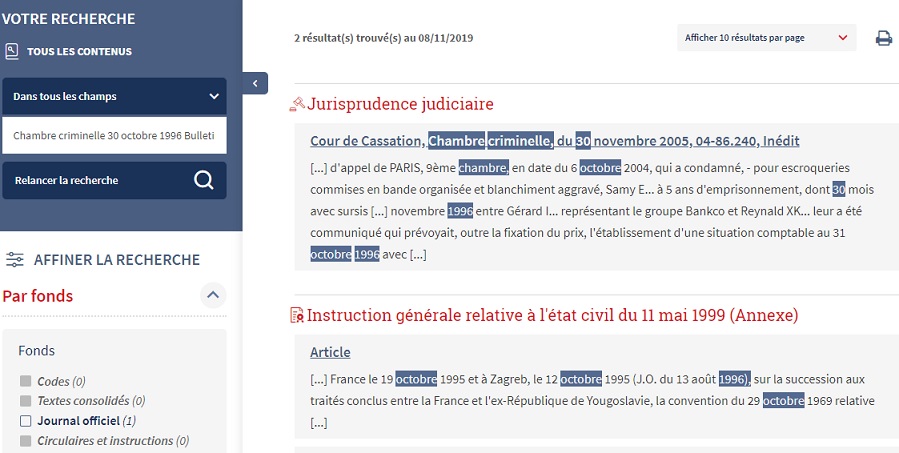Open the Afficher 10 résultats par page dropdown

767,38
